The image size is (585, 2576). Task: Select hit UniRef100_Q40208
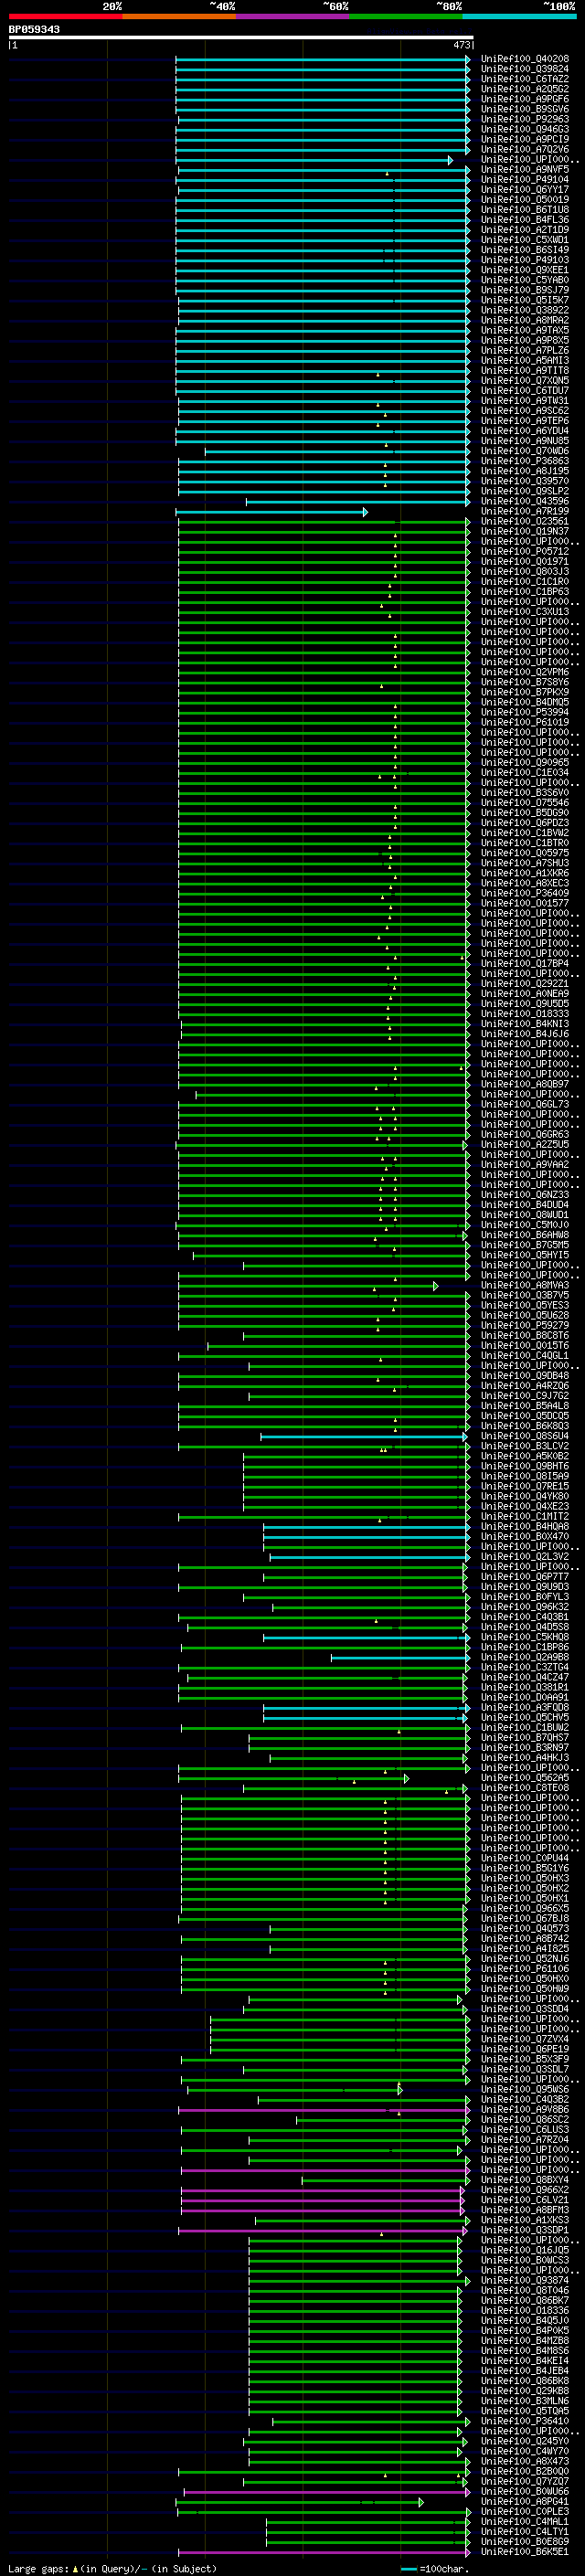coord(525,59)
